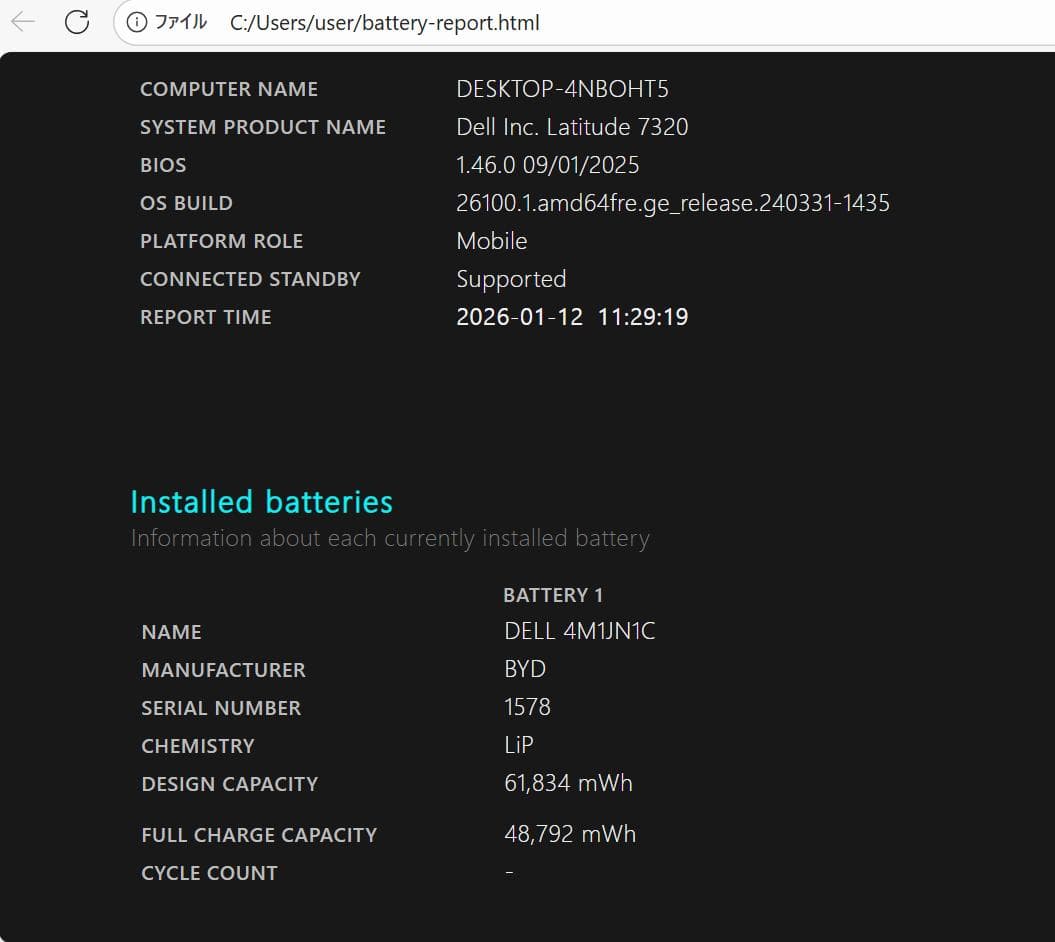This screenshot has height=942, width=1055.
Task: Click the BYD manufacturer value
Action: click(x=525, y=669)
